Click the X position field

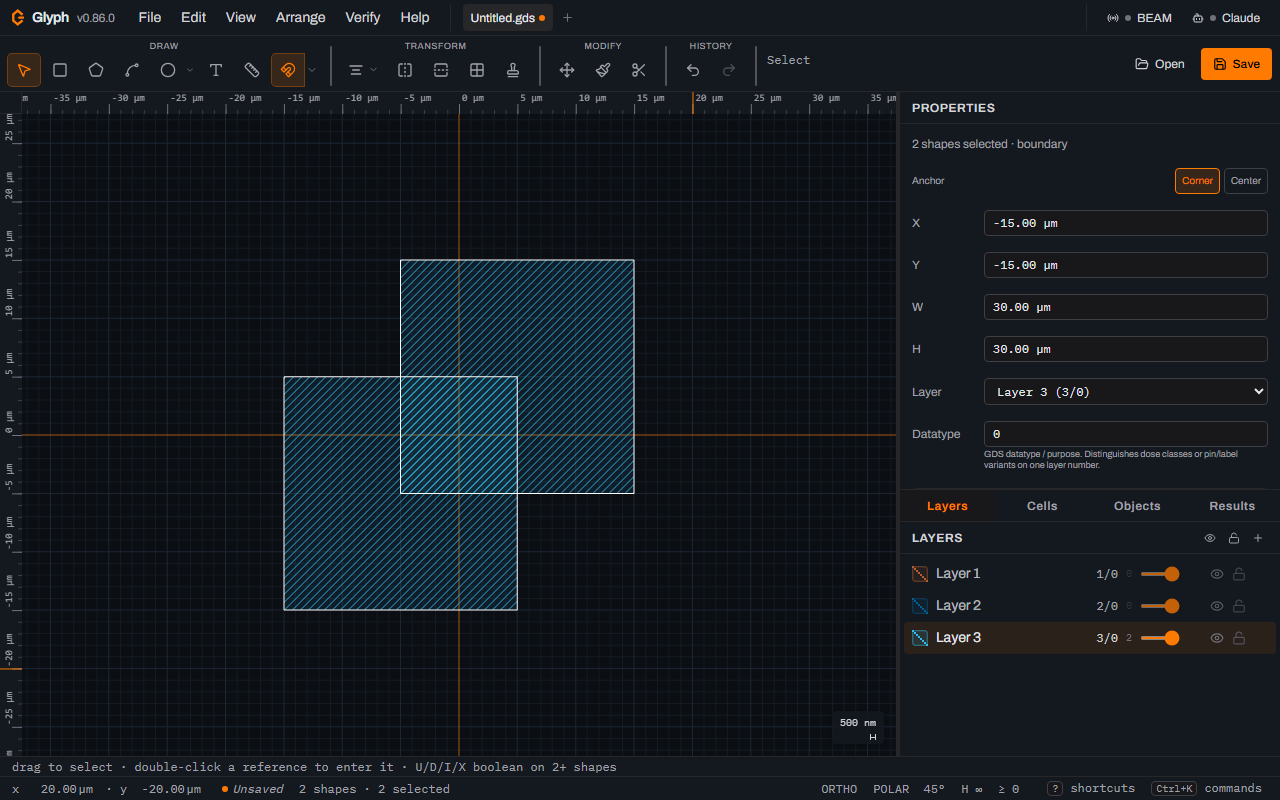[1126, 223]
